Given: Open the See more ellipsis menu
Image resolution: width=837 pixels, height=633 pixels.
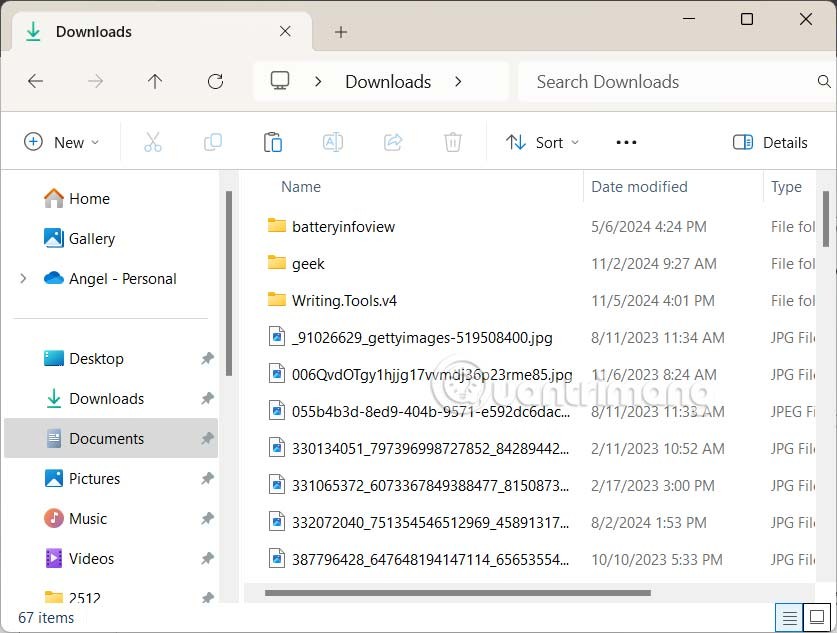Looking at the screenshot, I should [626, 142].
